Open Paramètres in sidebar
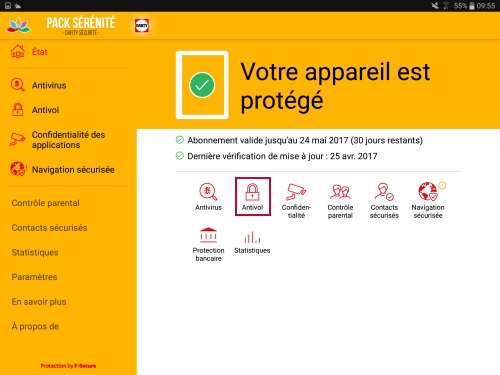500x375 pixels. [34, 277]
